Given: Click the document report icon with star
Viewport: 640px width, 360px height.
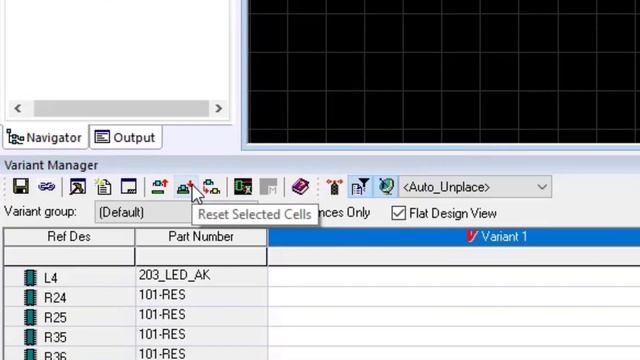Looking at the screenshot, I should click(x=103, y=187).
